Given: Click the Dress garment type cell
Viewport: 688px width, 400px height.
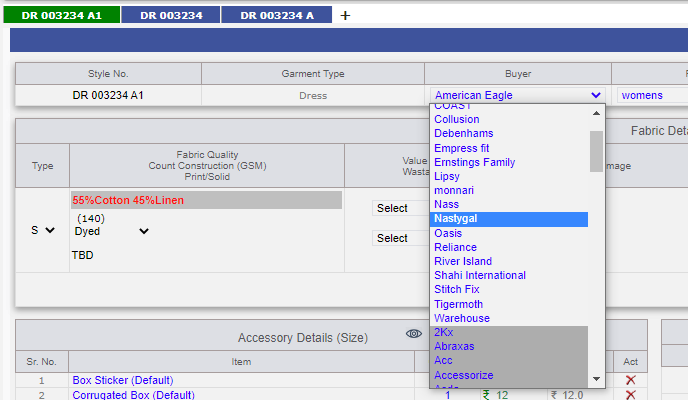Looking at the screenshot, I should pyautogui.click(x=313, y=96).
